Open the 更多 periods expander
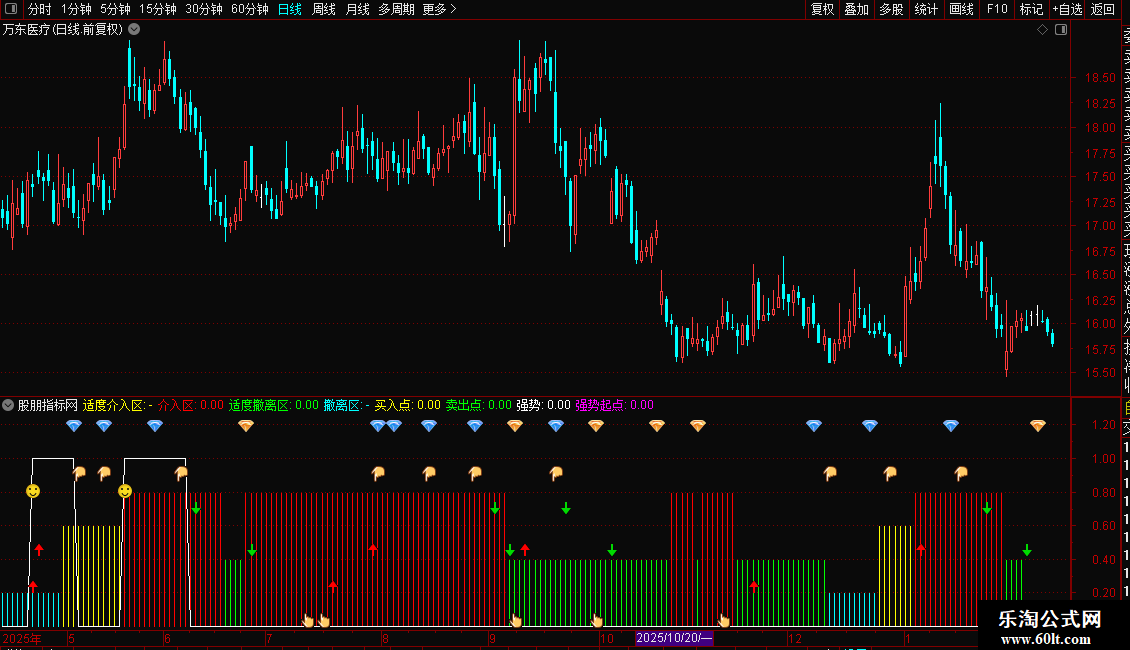Image resolution: width=1130 pixels, height=650 pixels. pos(439,9)
